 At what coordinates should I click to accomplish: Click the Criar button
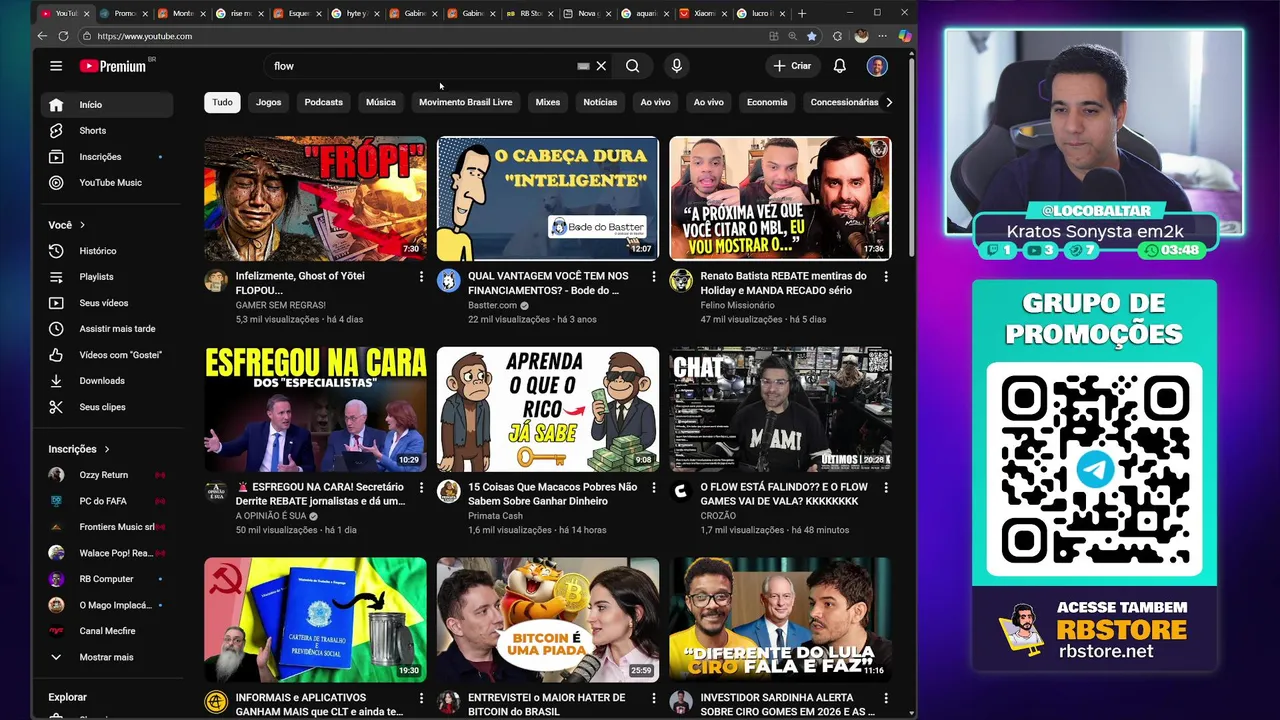pos(792,66)
